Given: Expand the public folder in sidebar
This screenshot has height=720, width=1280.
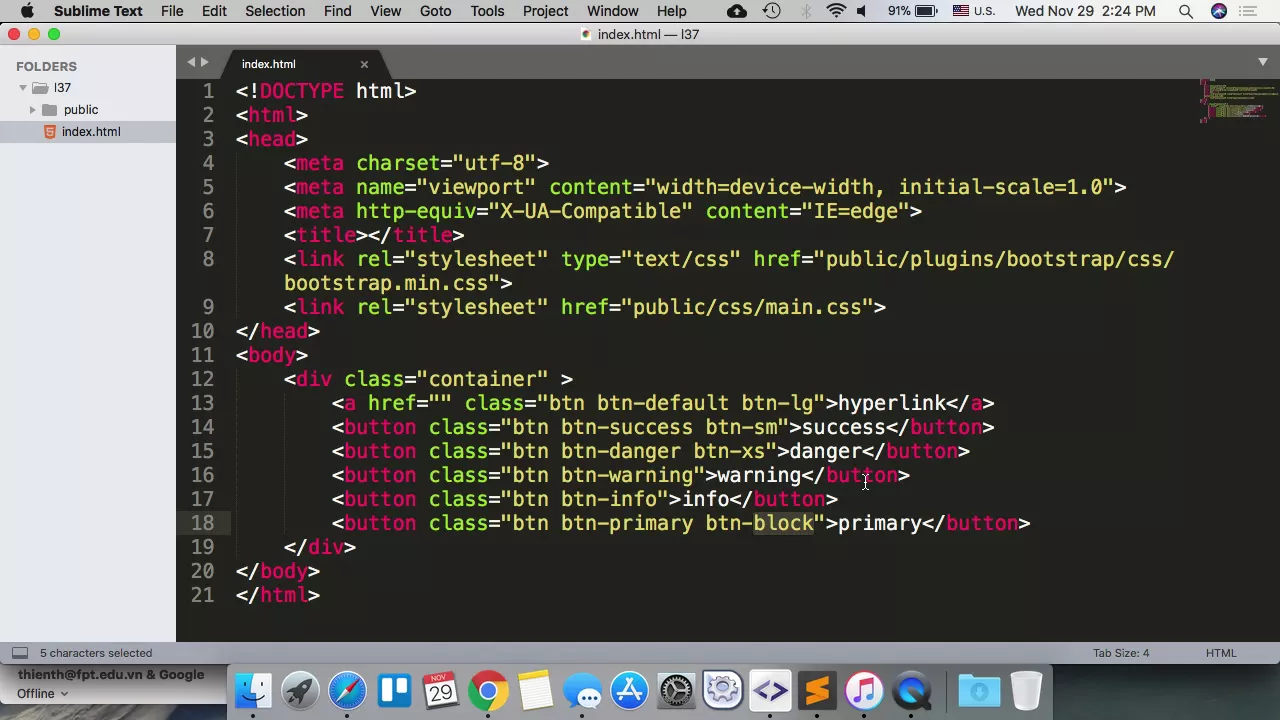Looking at the screenshot, I should click(33, 110).
